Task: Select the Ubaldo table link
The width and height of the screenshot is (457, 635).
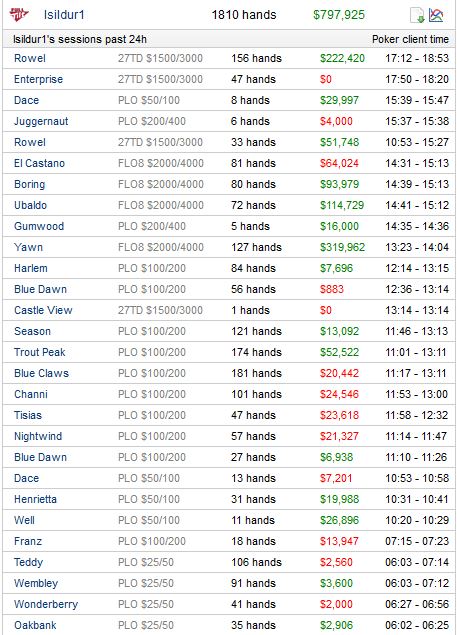Action: (30, 205)
